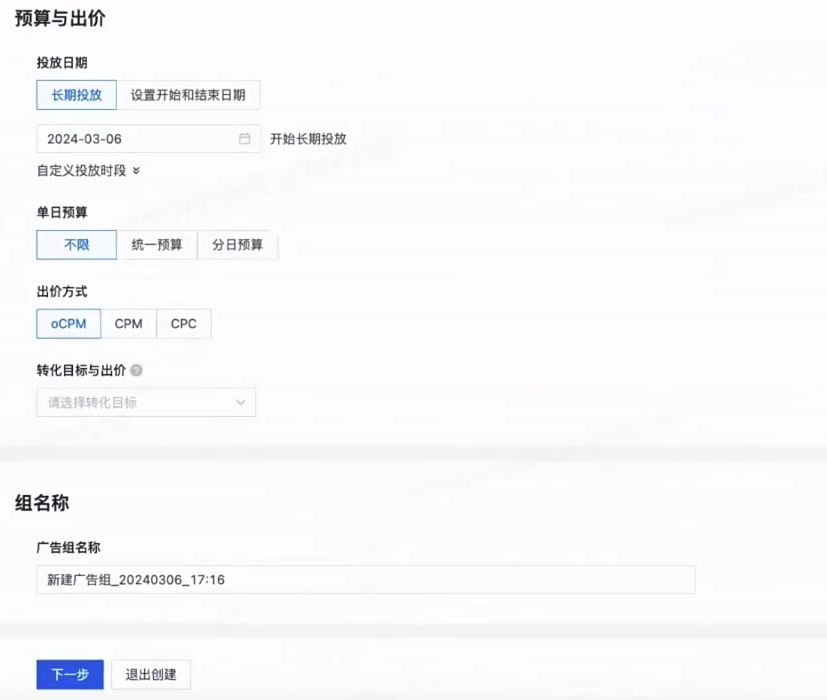Open the 请选择转化目标 dropdown arrow
This screenshot has width=827, height=700.
click(x=241, y=402)
